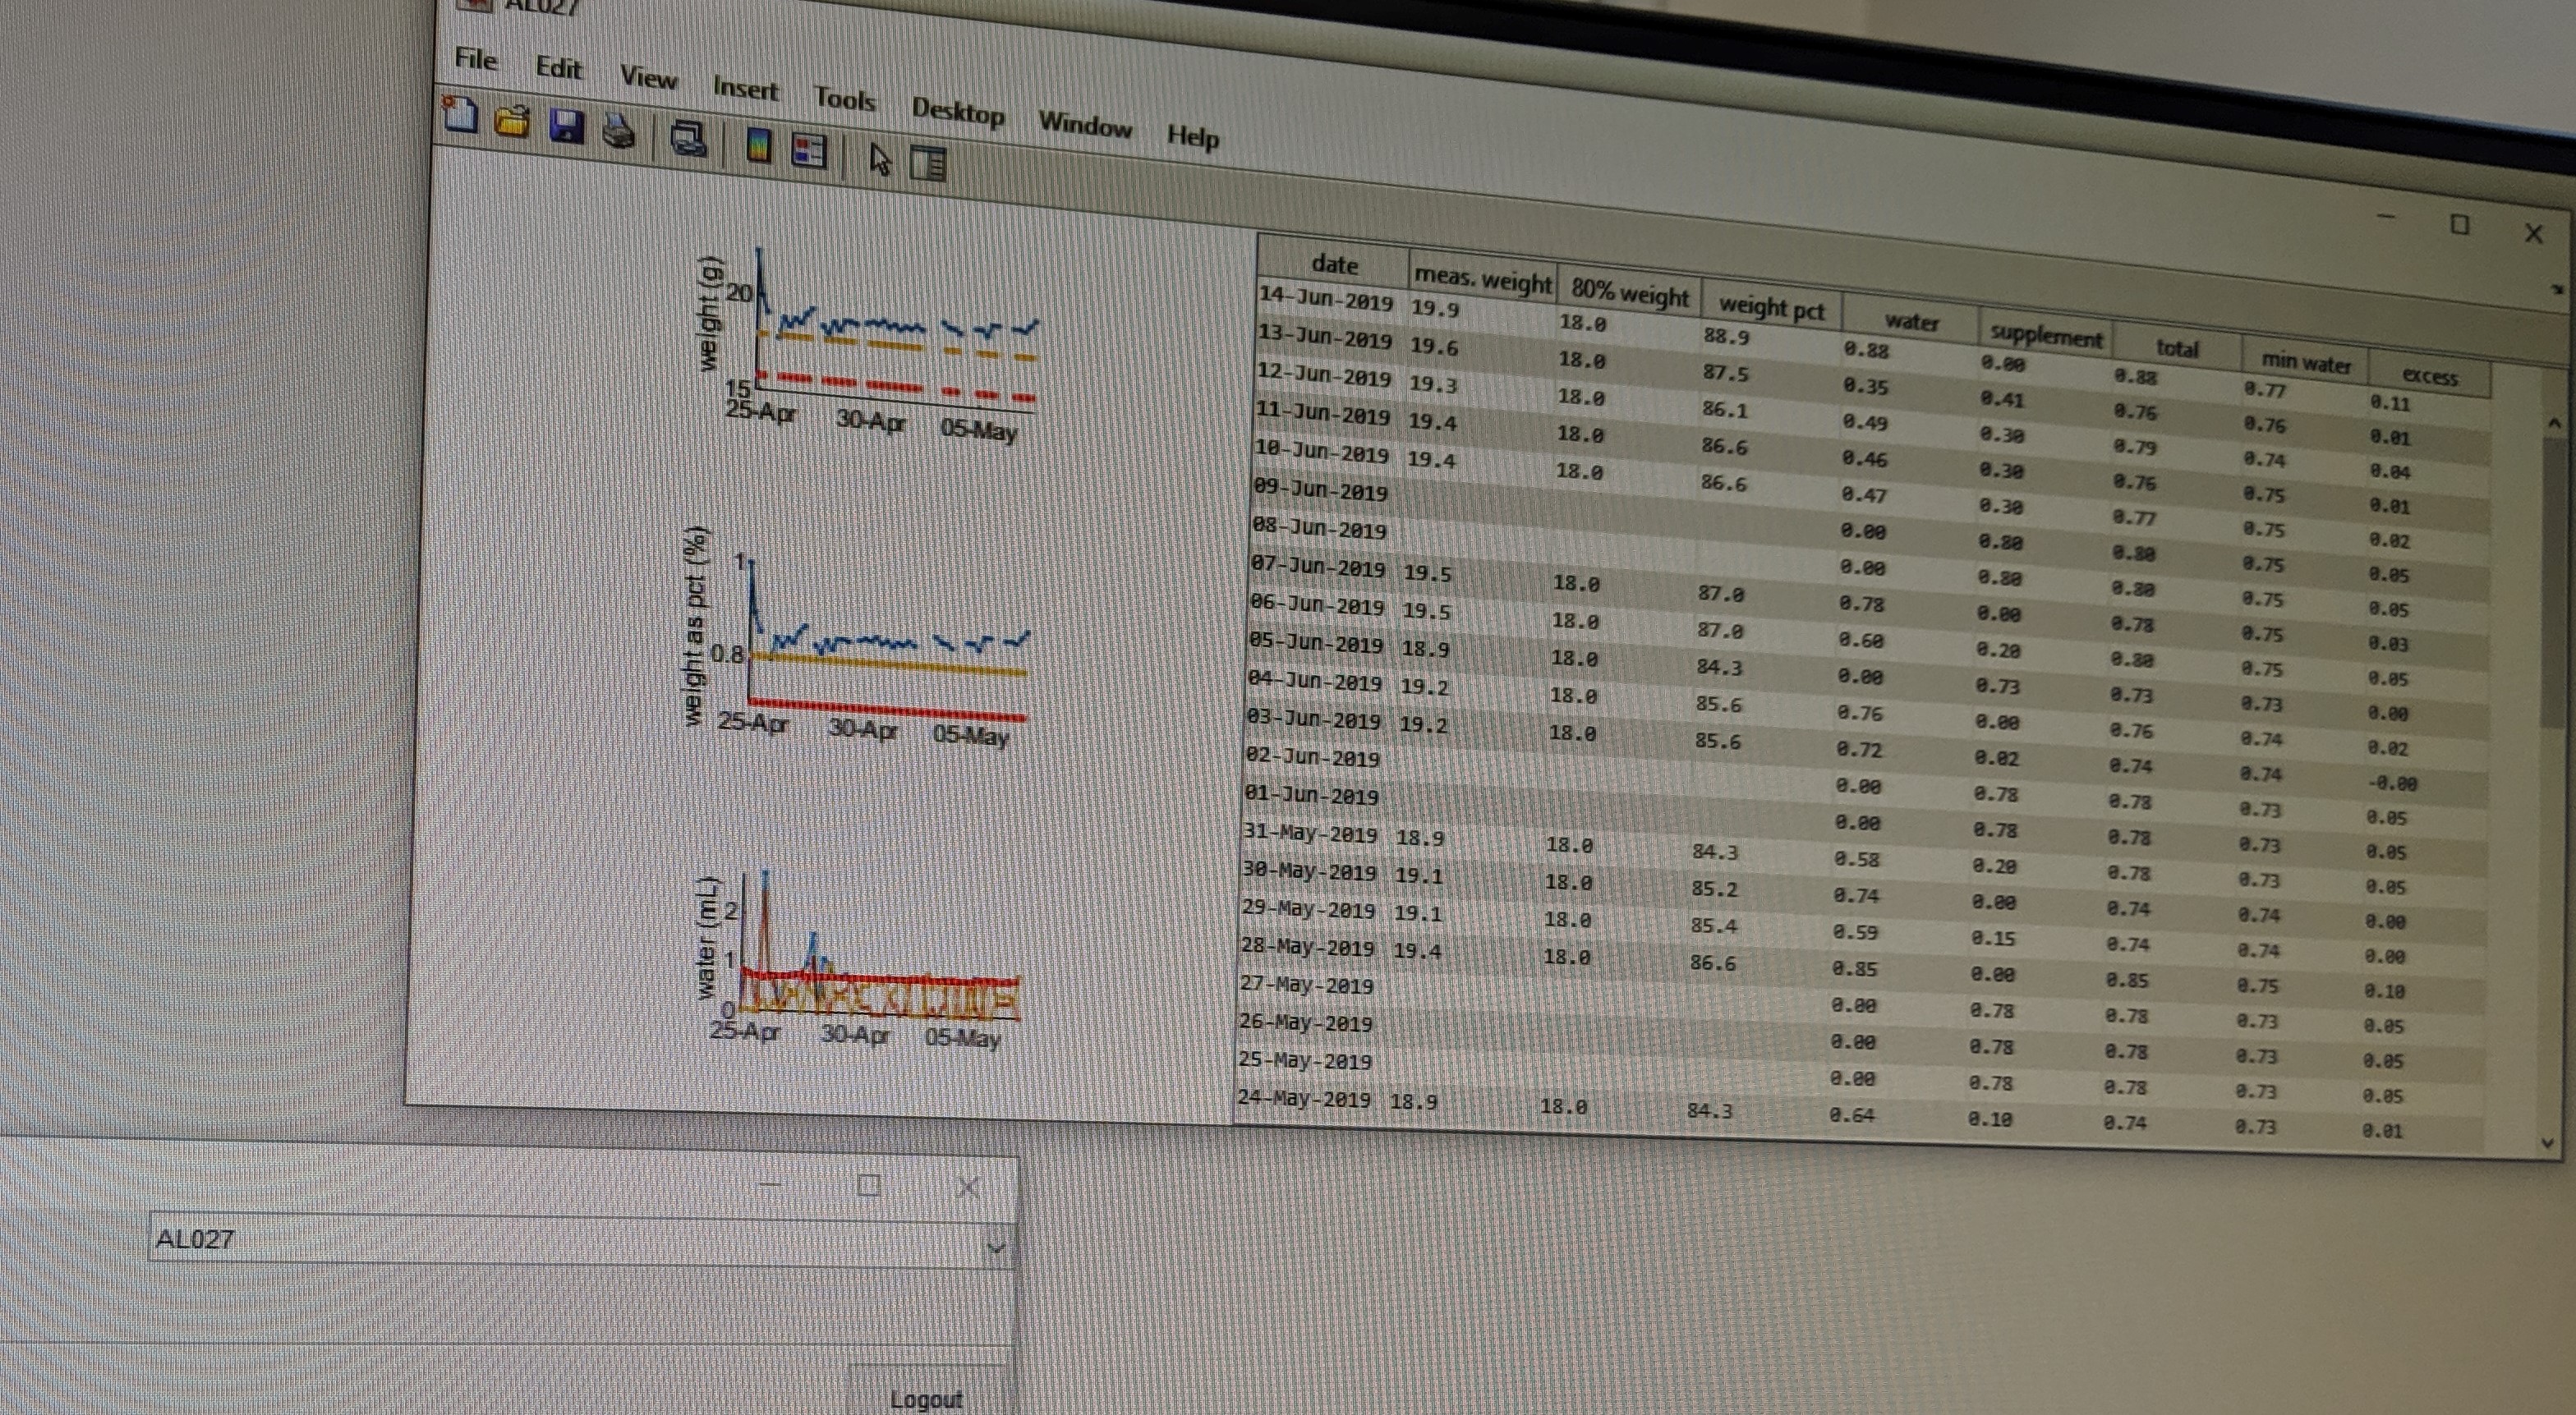Select the 14-Jun-2019 date cell
Screen dimensions: 2576x1415
pyautogui.click(x=1325, y=298)
